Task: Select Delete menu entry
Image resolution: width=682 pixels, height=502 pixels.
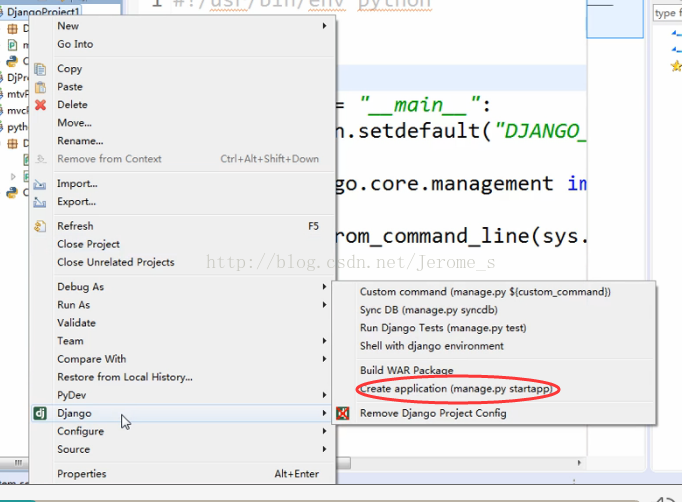Action: click(72, 105)
